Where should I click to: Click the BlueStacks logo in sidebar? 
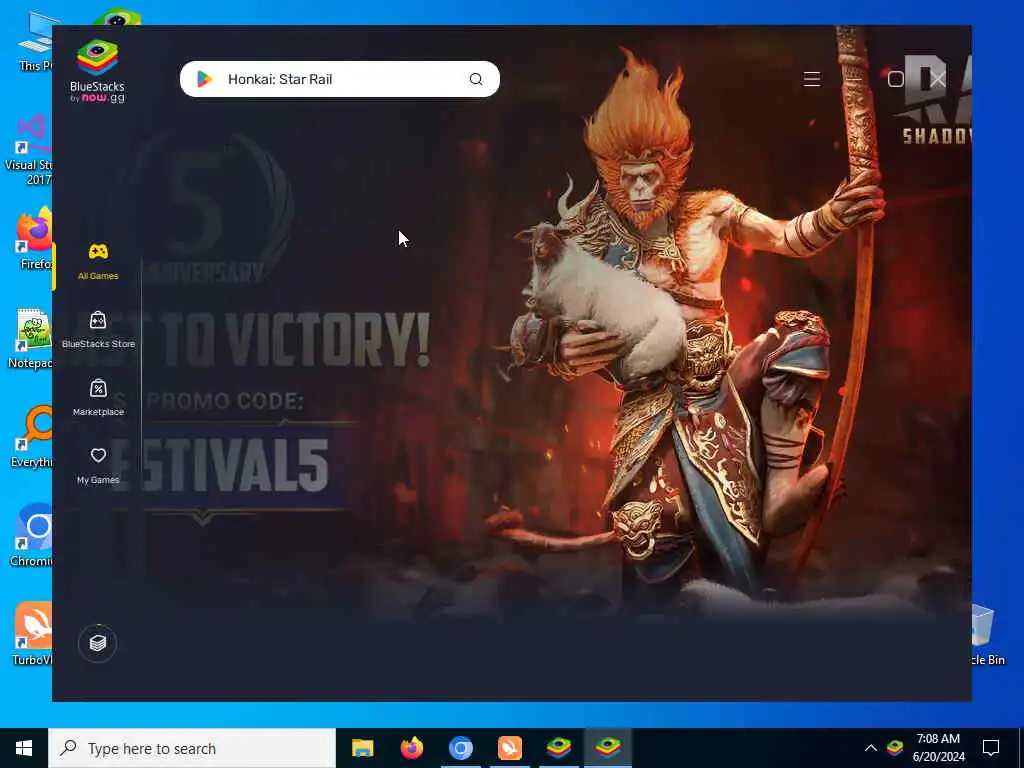(x=97, y=71)
